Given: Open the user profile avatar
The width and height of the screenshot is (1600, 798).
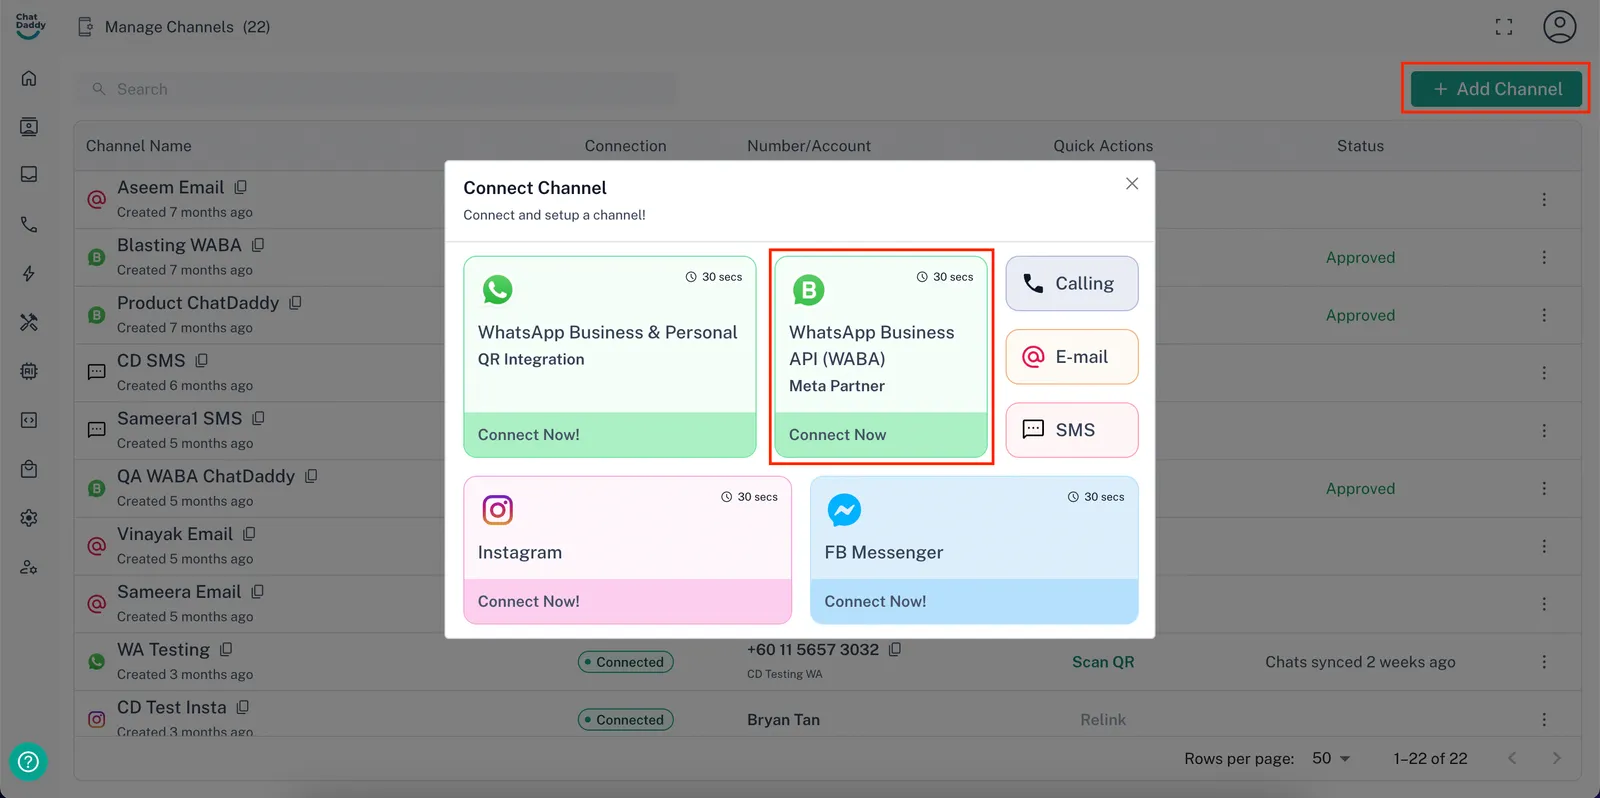Looking at the screenshot, I should tap(1559, 27).
